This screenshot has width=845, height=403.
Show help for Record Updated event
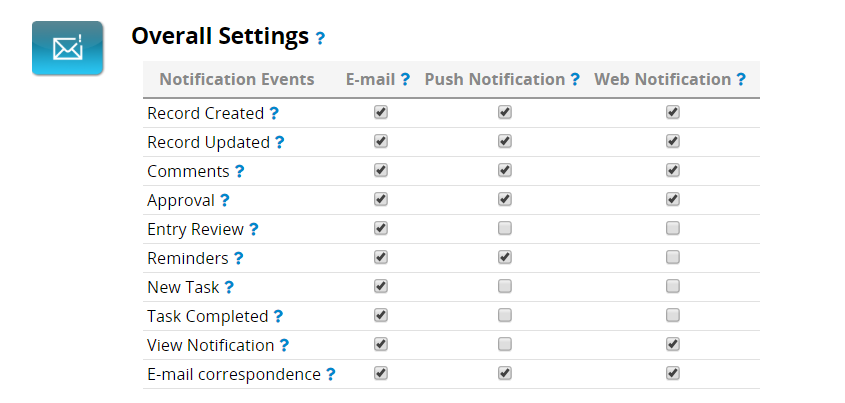[279, 142]
